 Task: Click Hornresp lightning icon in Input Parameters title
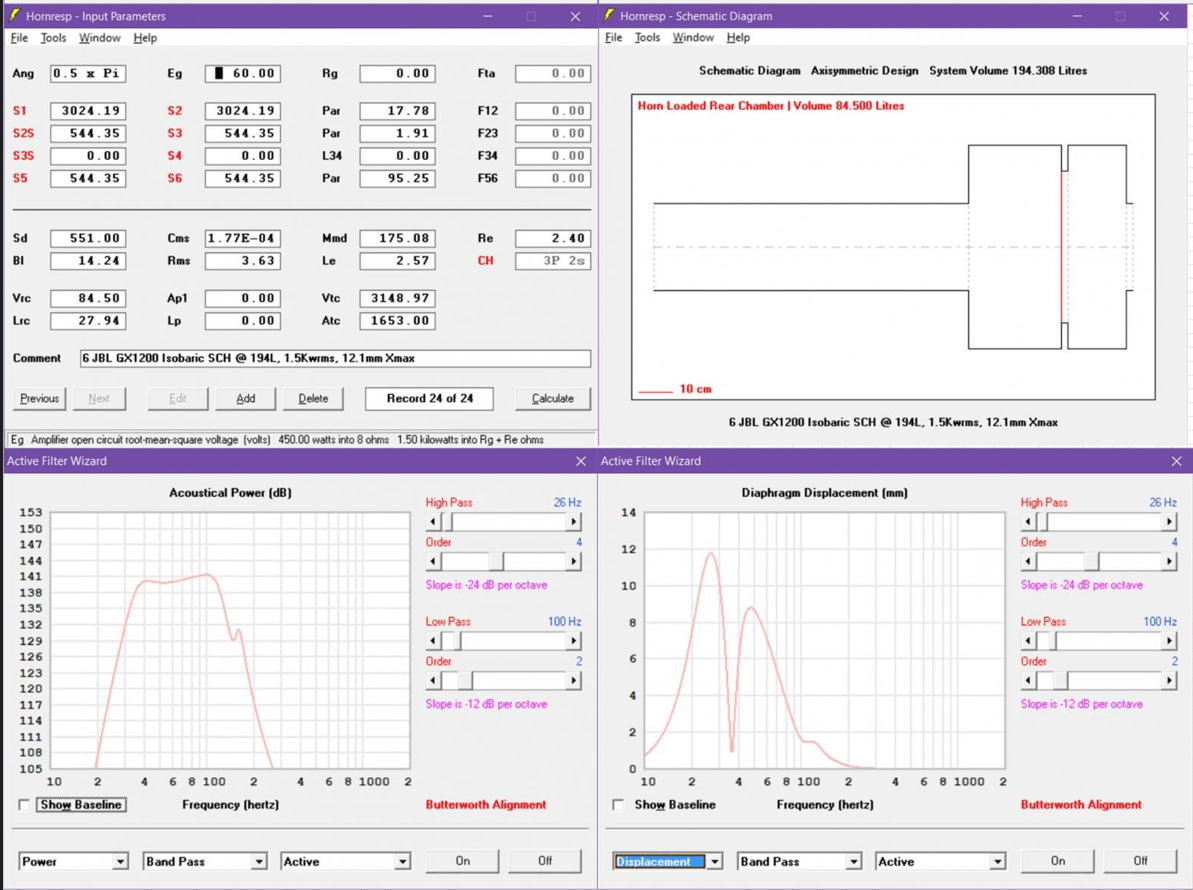point(14,15)
